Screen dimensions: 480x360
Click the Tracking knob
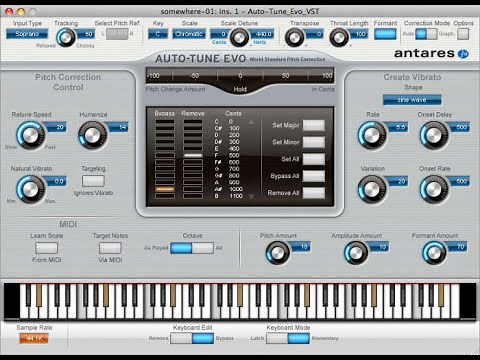tap(66, 38)
